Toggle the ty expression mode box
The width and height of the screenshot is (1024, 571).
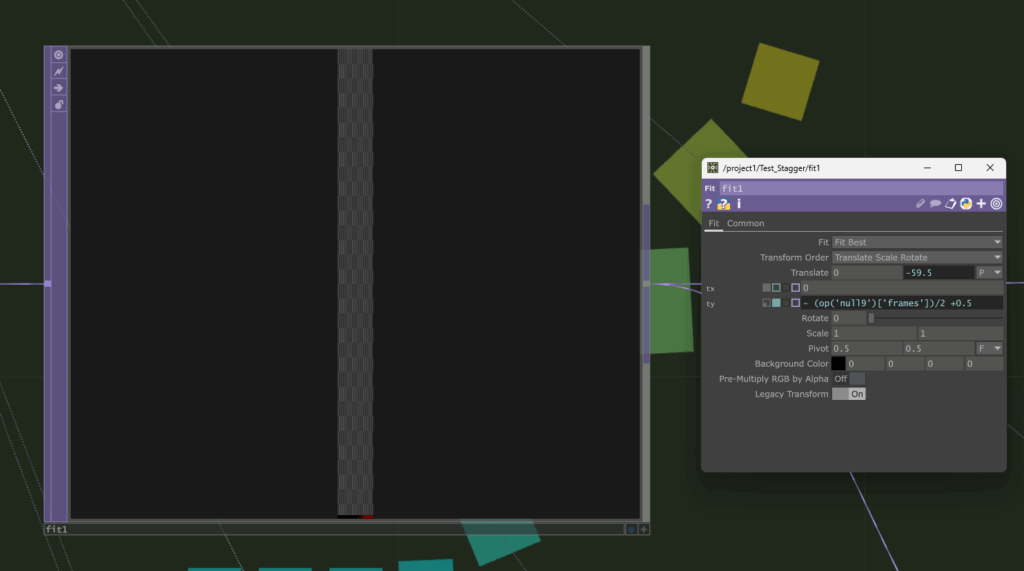pos(776,303)
